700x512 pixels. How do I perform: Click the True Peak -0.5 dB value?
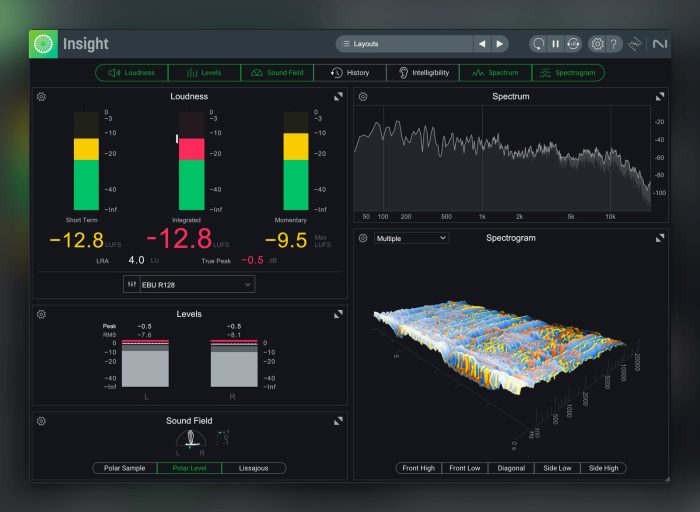252,260
